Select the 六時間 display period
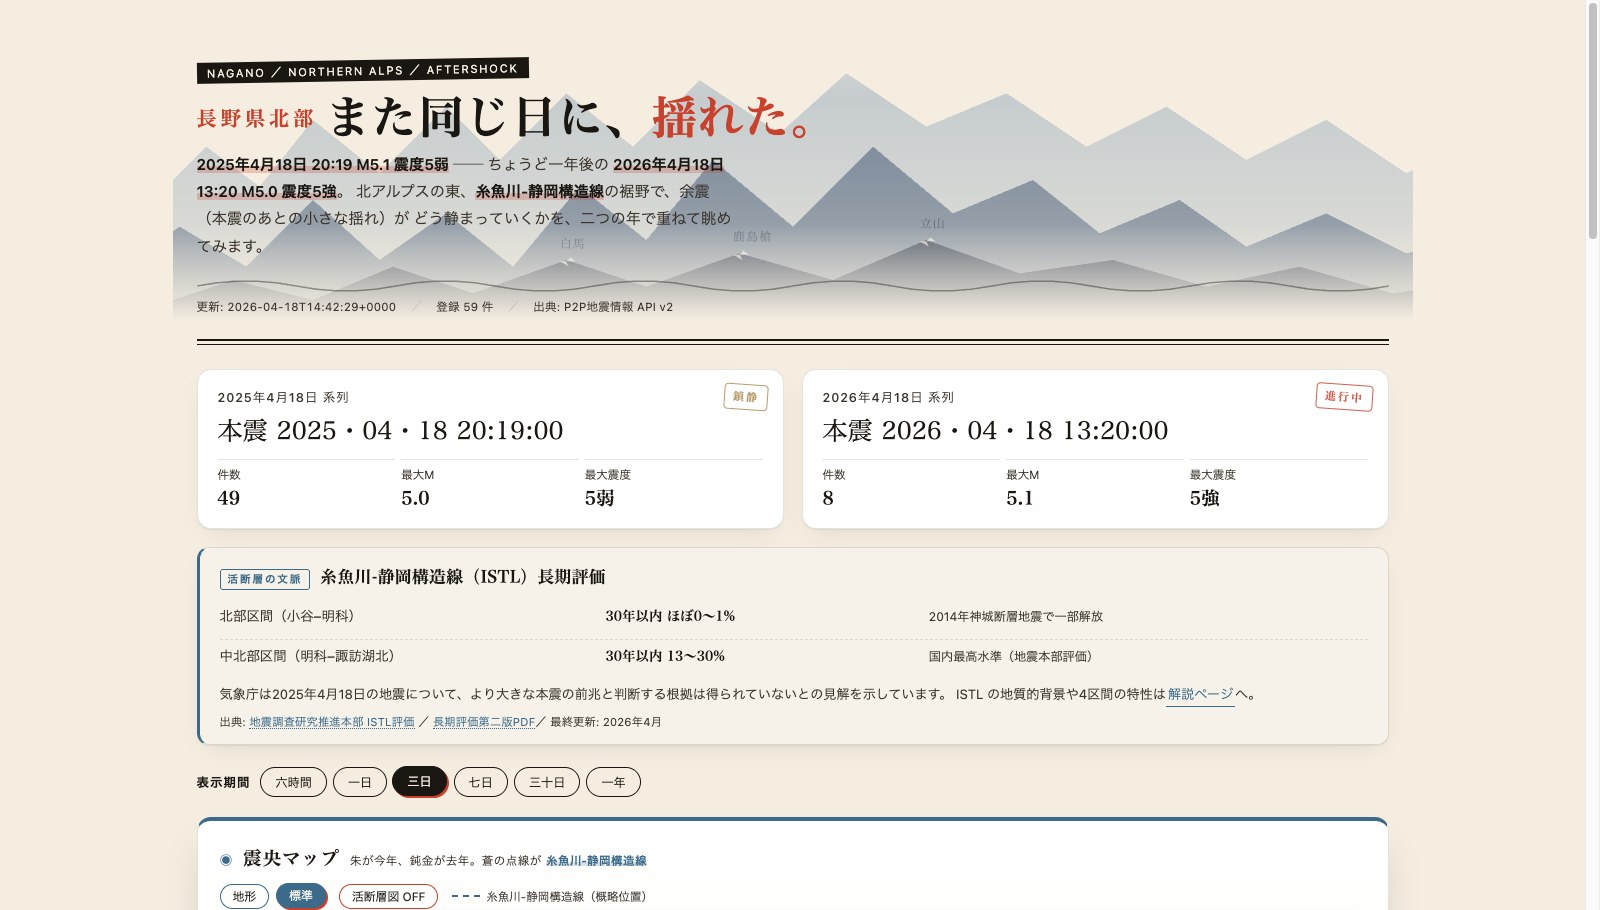 point(293,782)
